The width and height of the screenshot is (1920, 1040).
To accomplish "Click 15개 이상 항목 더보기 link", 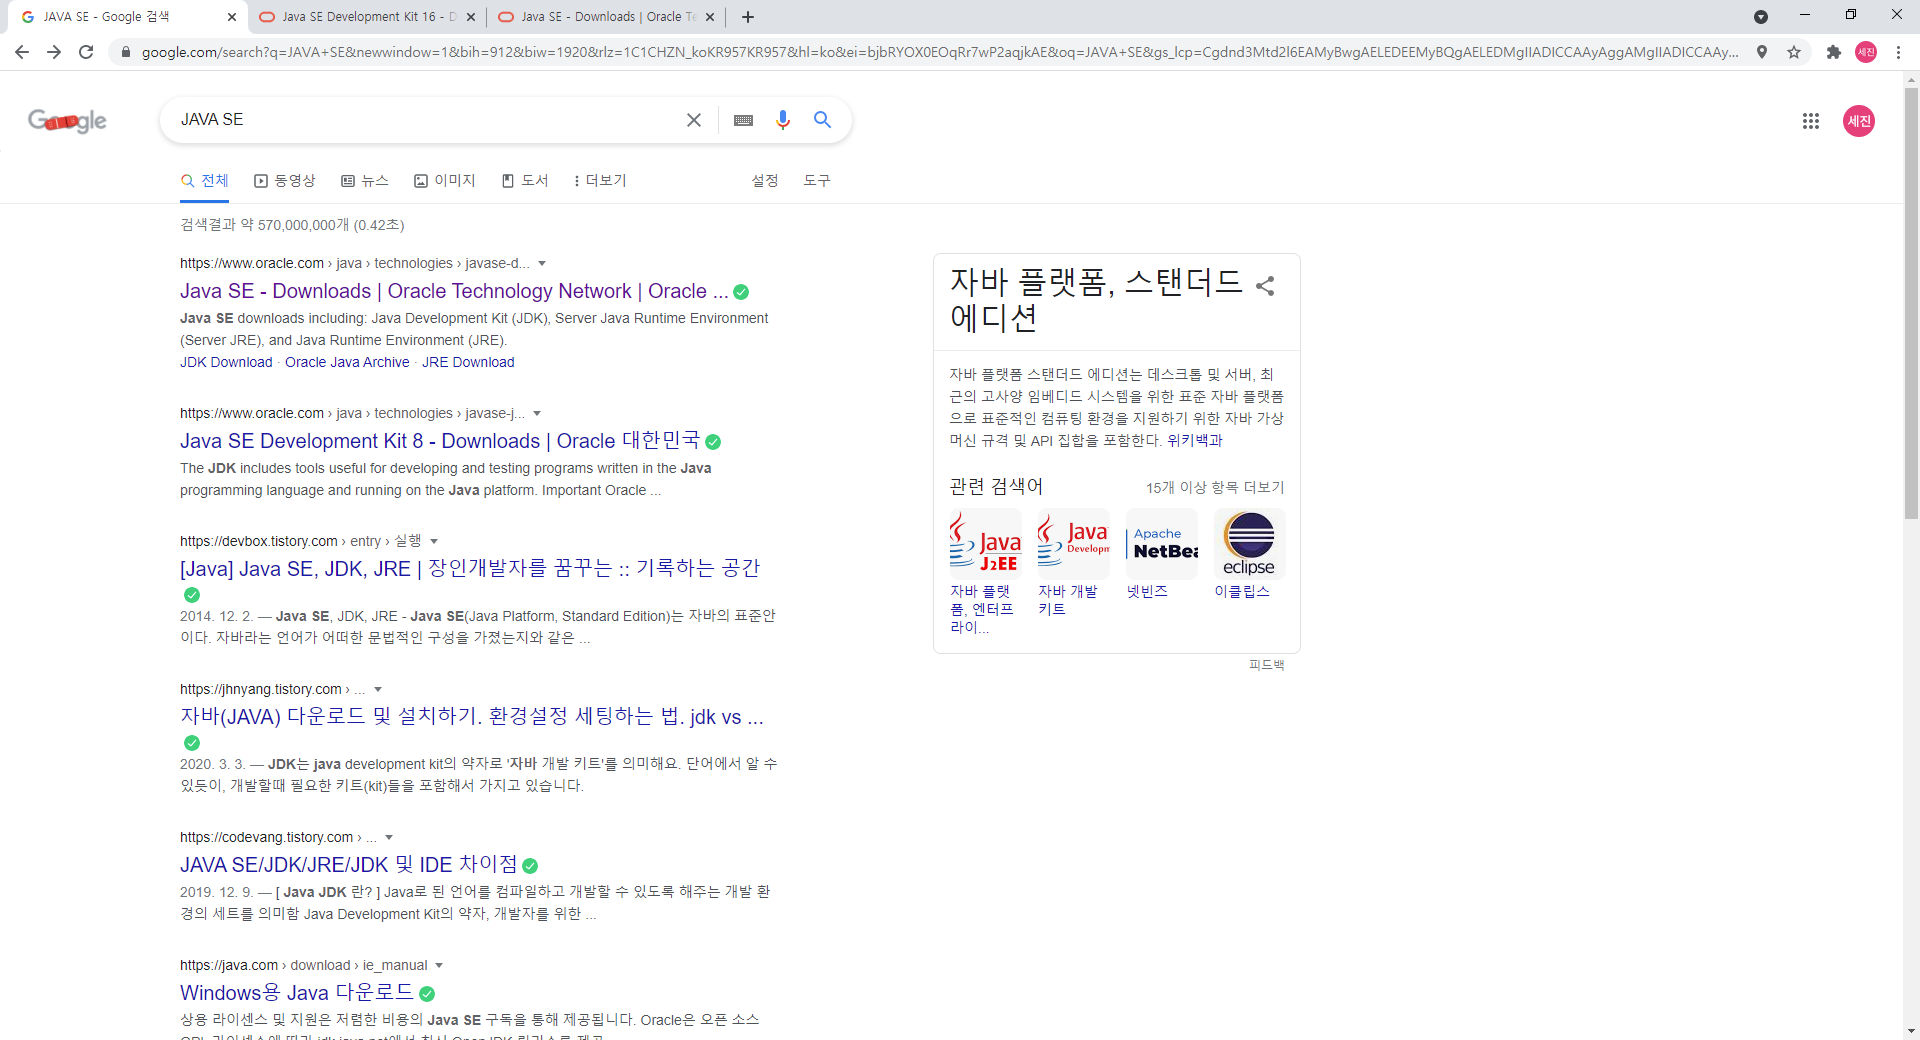I will 1215,488.
